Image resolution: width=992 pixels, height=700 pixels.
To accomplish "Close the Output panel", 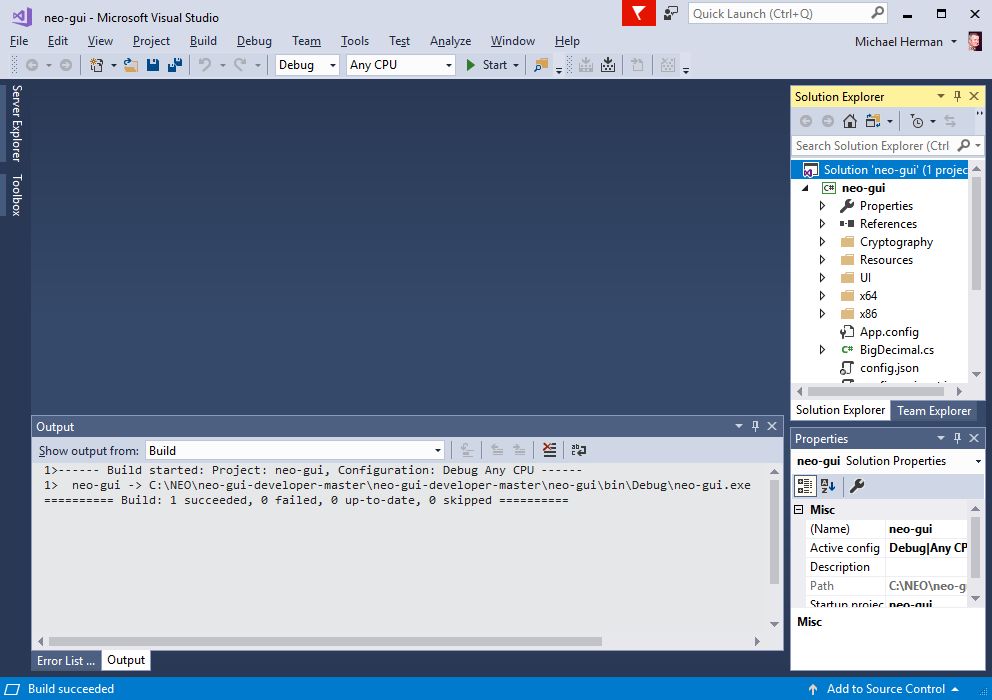I will [x=772, y=426].
